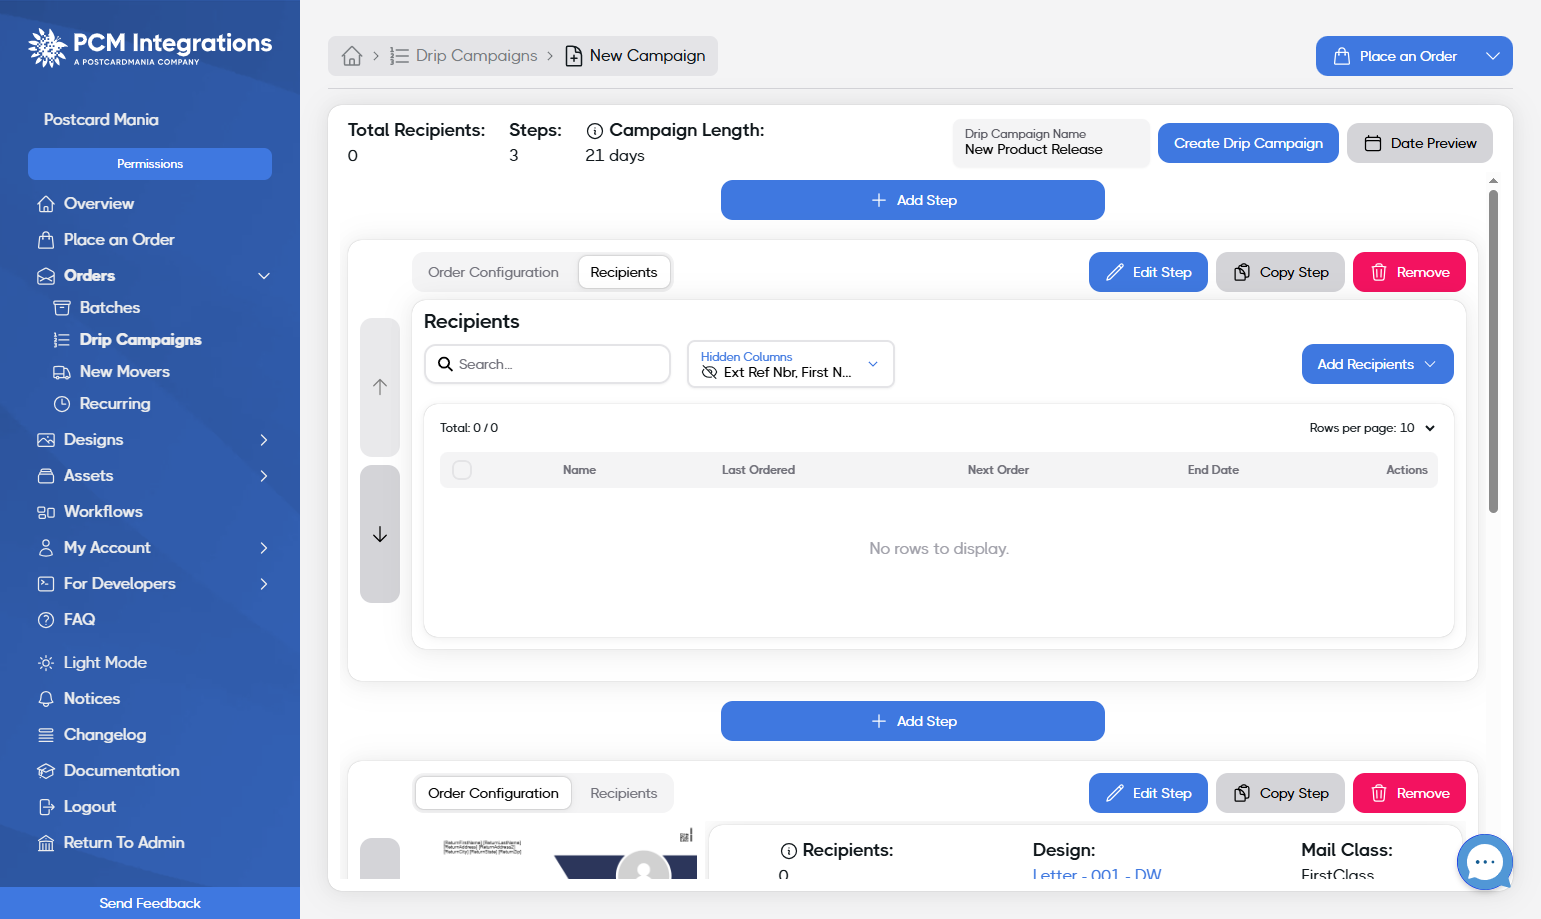Switch first step to Order Configuration tab
Screen dimensions: 1541x919
[x=493, y=272]
